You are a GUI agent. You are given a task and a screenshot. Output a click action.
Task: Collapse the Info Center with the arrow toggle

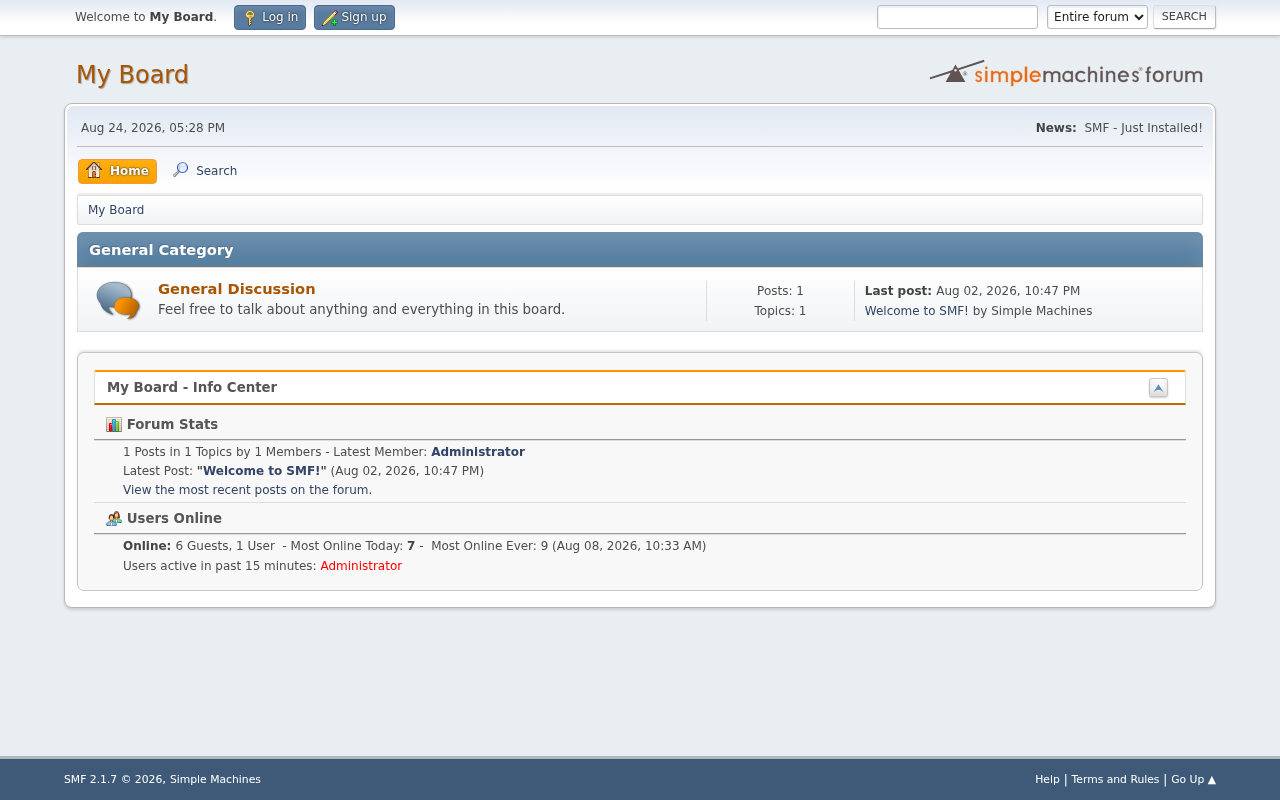1158,388
